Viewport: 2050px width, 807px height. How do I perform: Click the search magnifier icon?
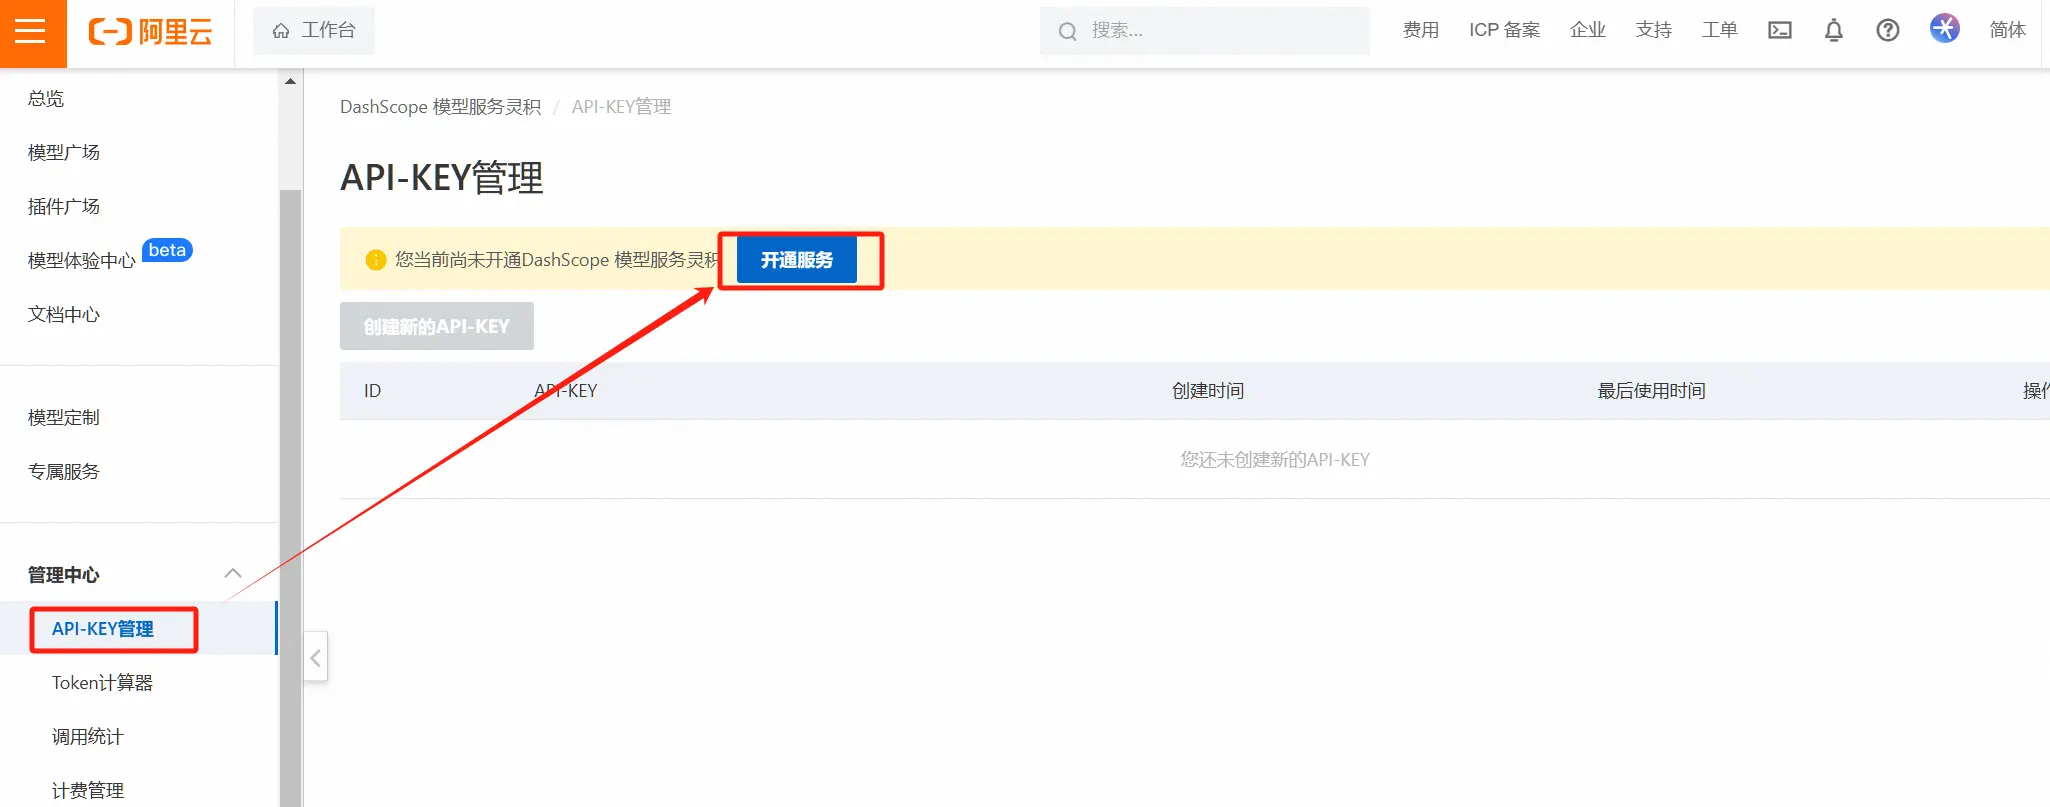pyautogui.click(x=1068, y=31)
